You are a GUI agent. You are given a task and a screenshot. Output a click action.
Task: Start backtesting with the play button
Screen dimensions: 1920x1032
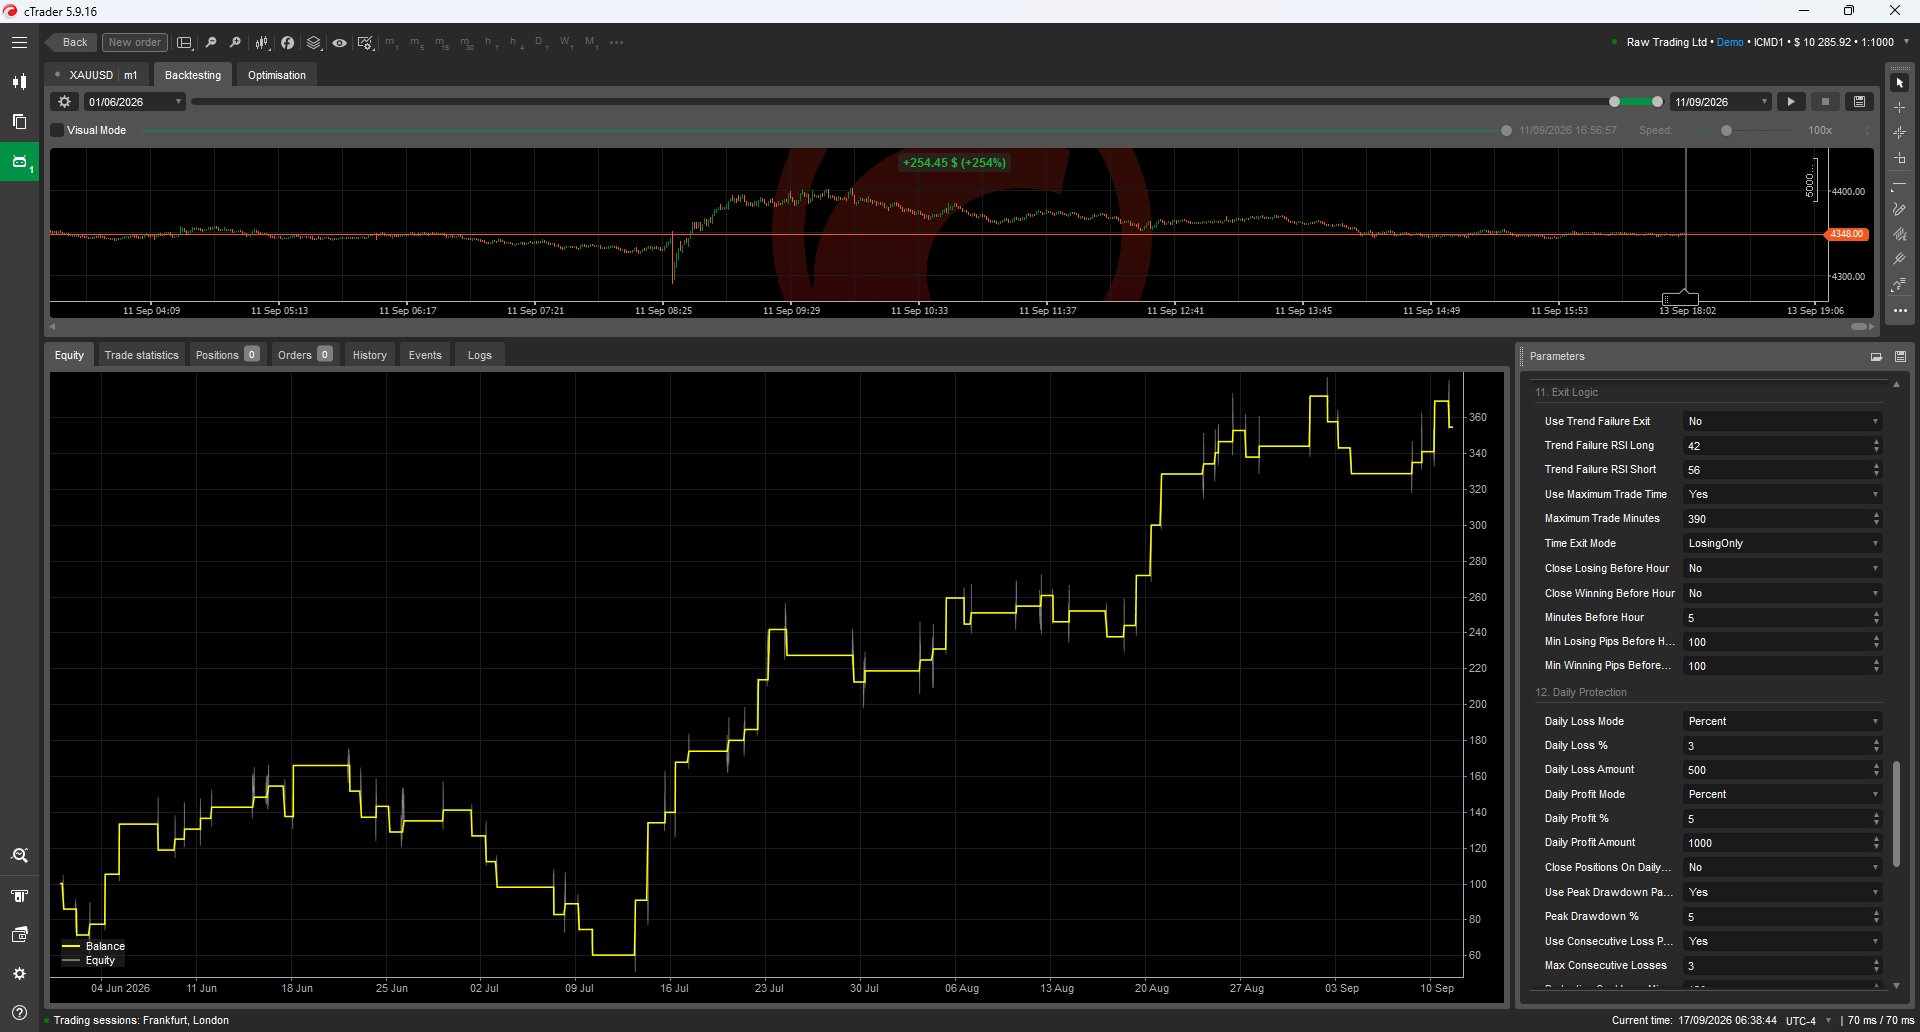[1791, 102]
